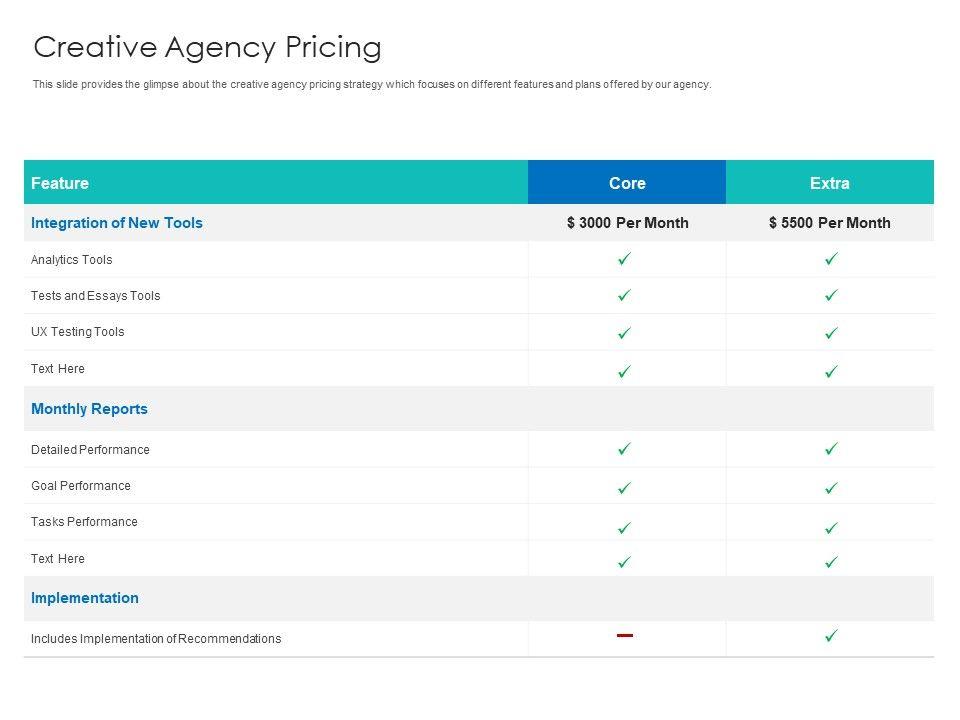The height and width of the screenshot is (720, 960).
Task: Click the $ 5500 Per Month price
Action: point(830,223)
